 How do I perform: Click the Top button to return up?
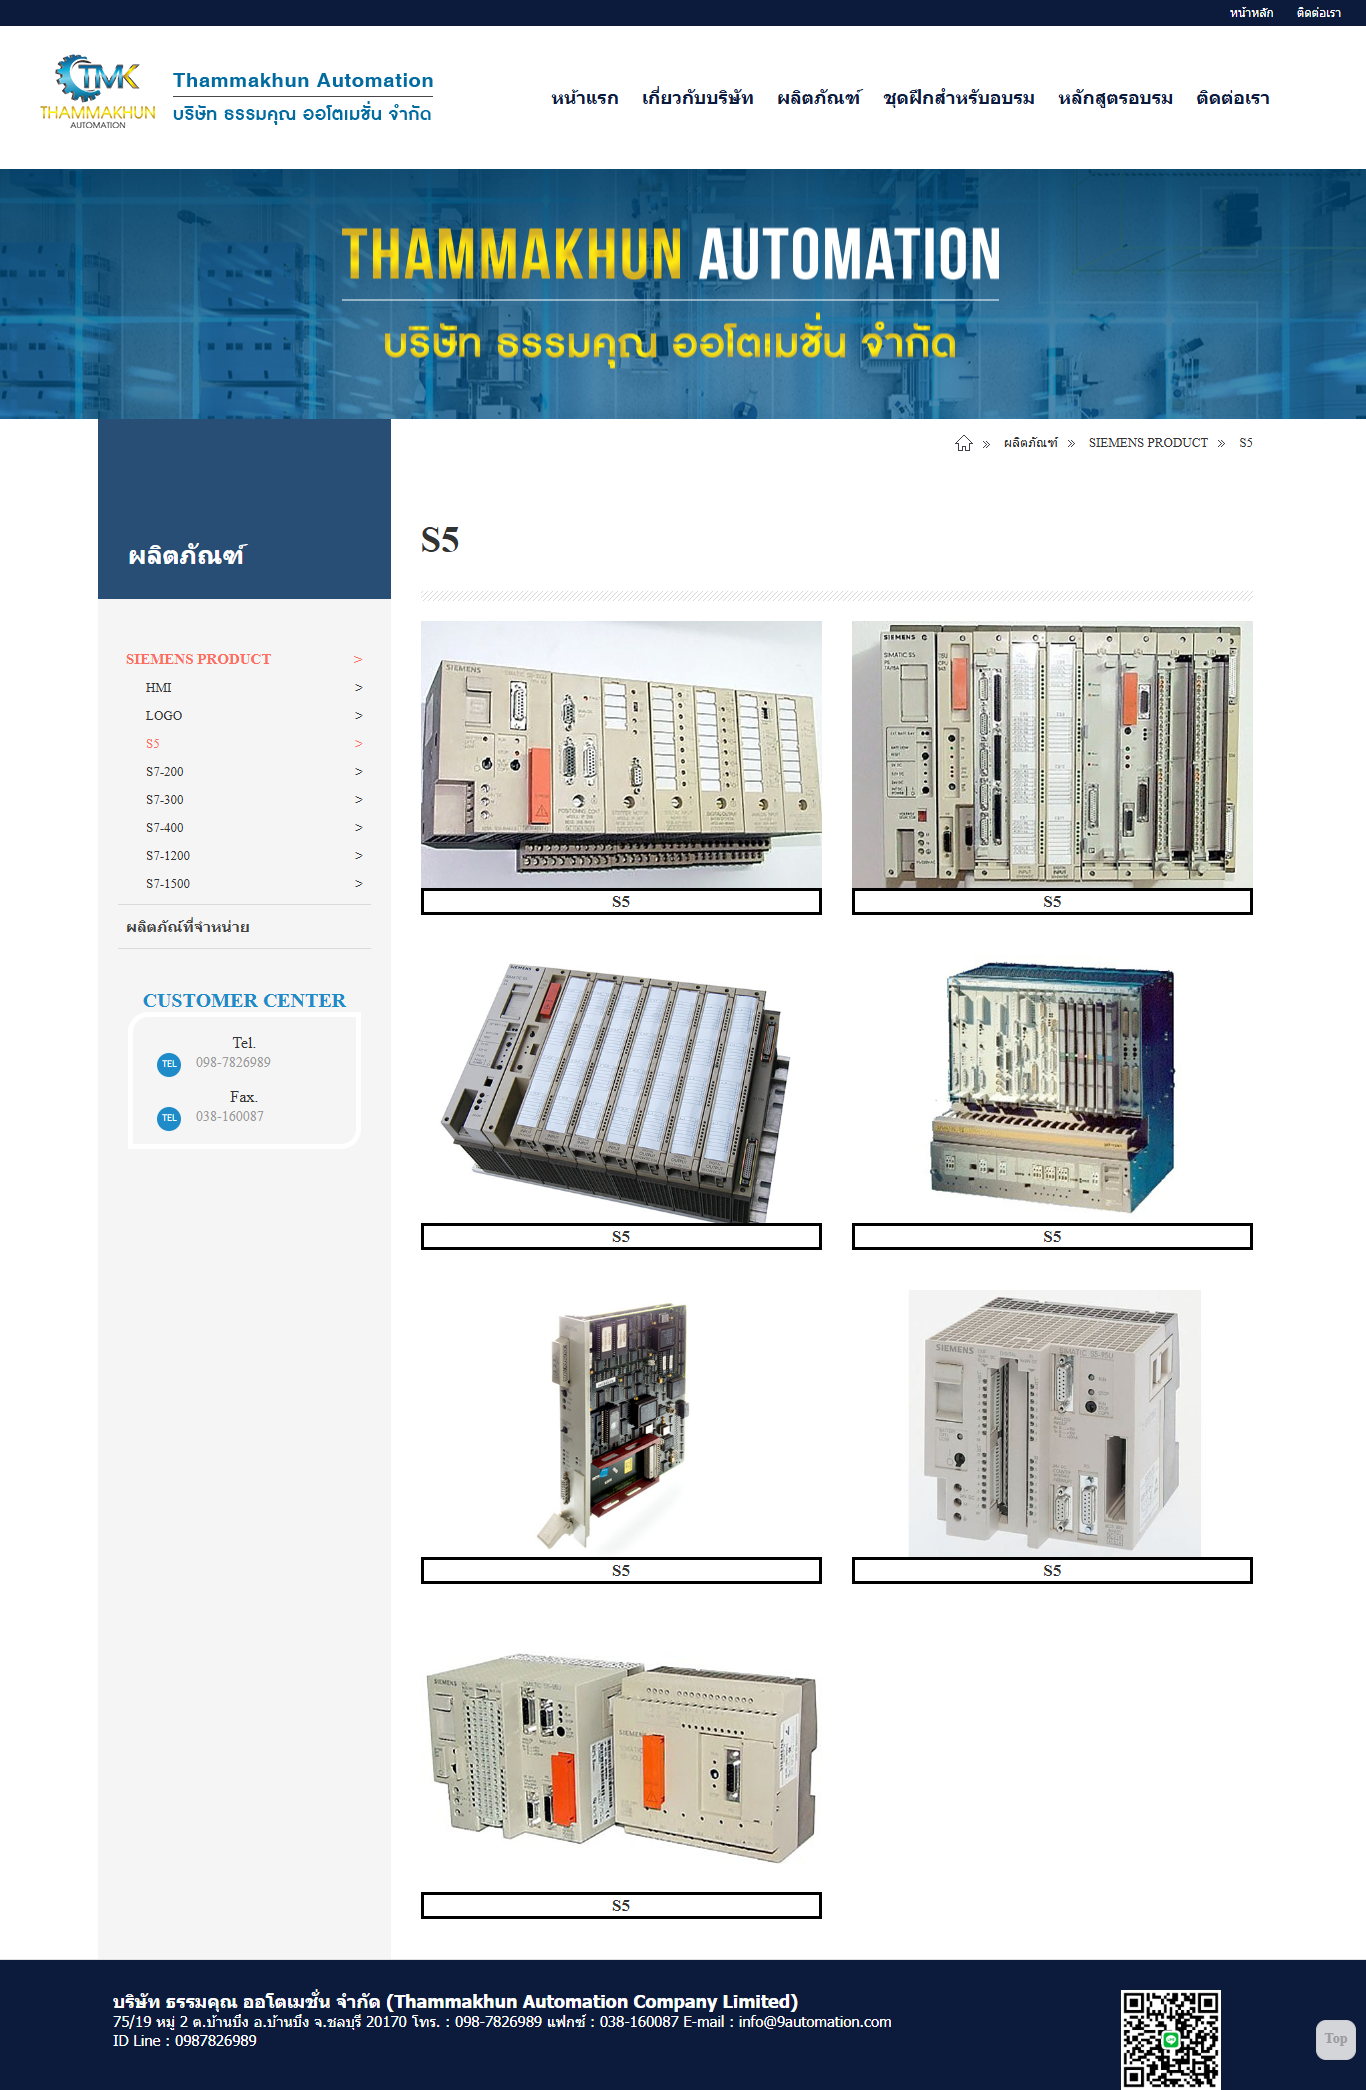pos(1335,2039)
